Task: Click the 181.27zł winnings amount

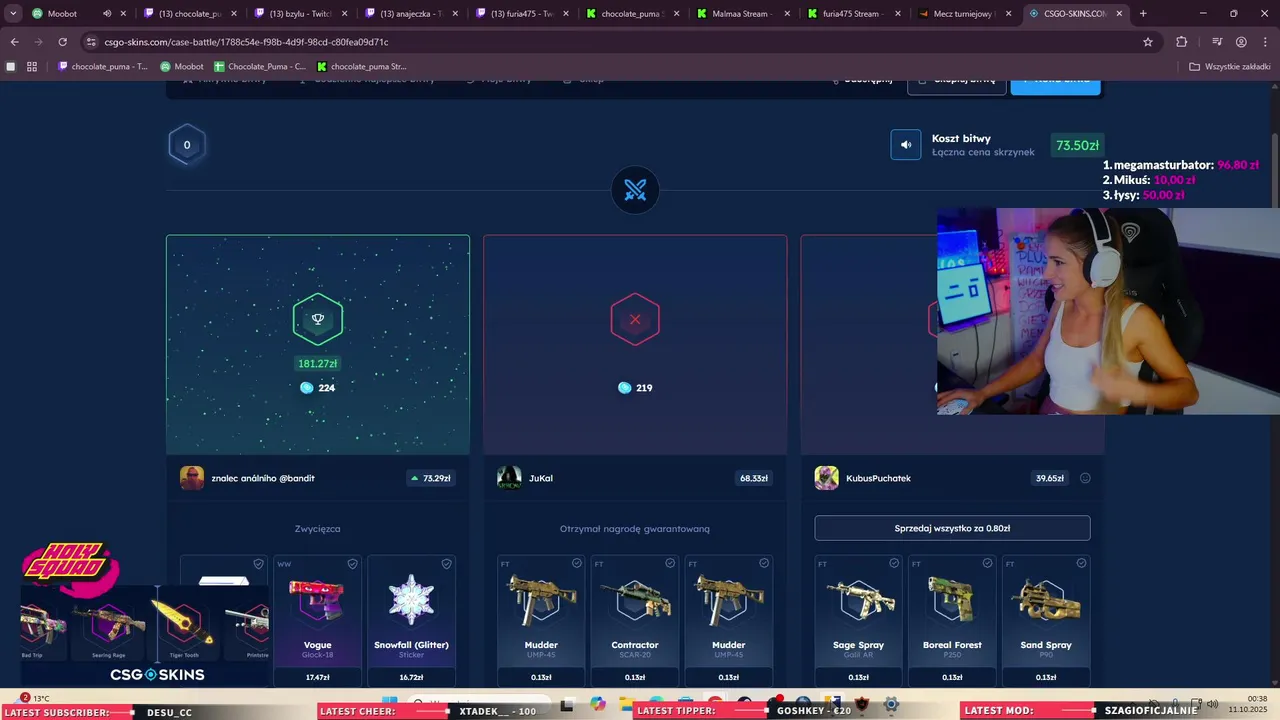Action: [318, 364]
